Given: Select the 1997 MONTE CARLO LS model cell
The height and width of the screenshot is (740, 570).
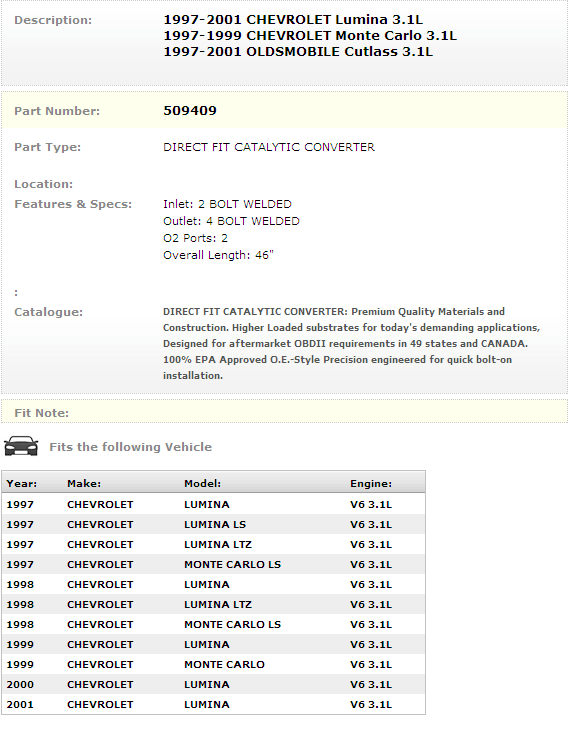Looking at the screenshot, I should 232,564.
